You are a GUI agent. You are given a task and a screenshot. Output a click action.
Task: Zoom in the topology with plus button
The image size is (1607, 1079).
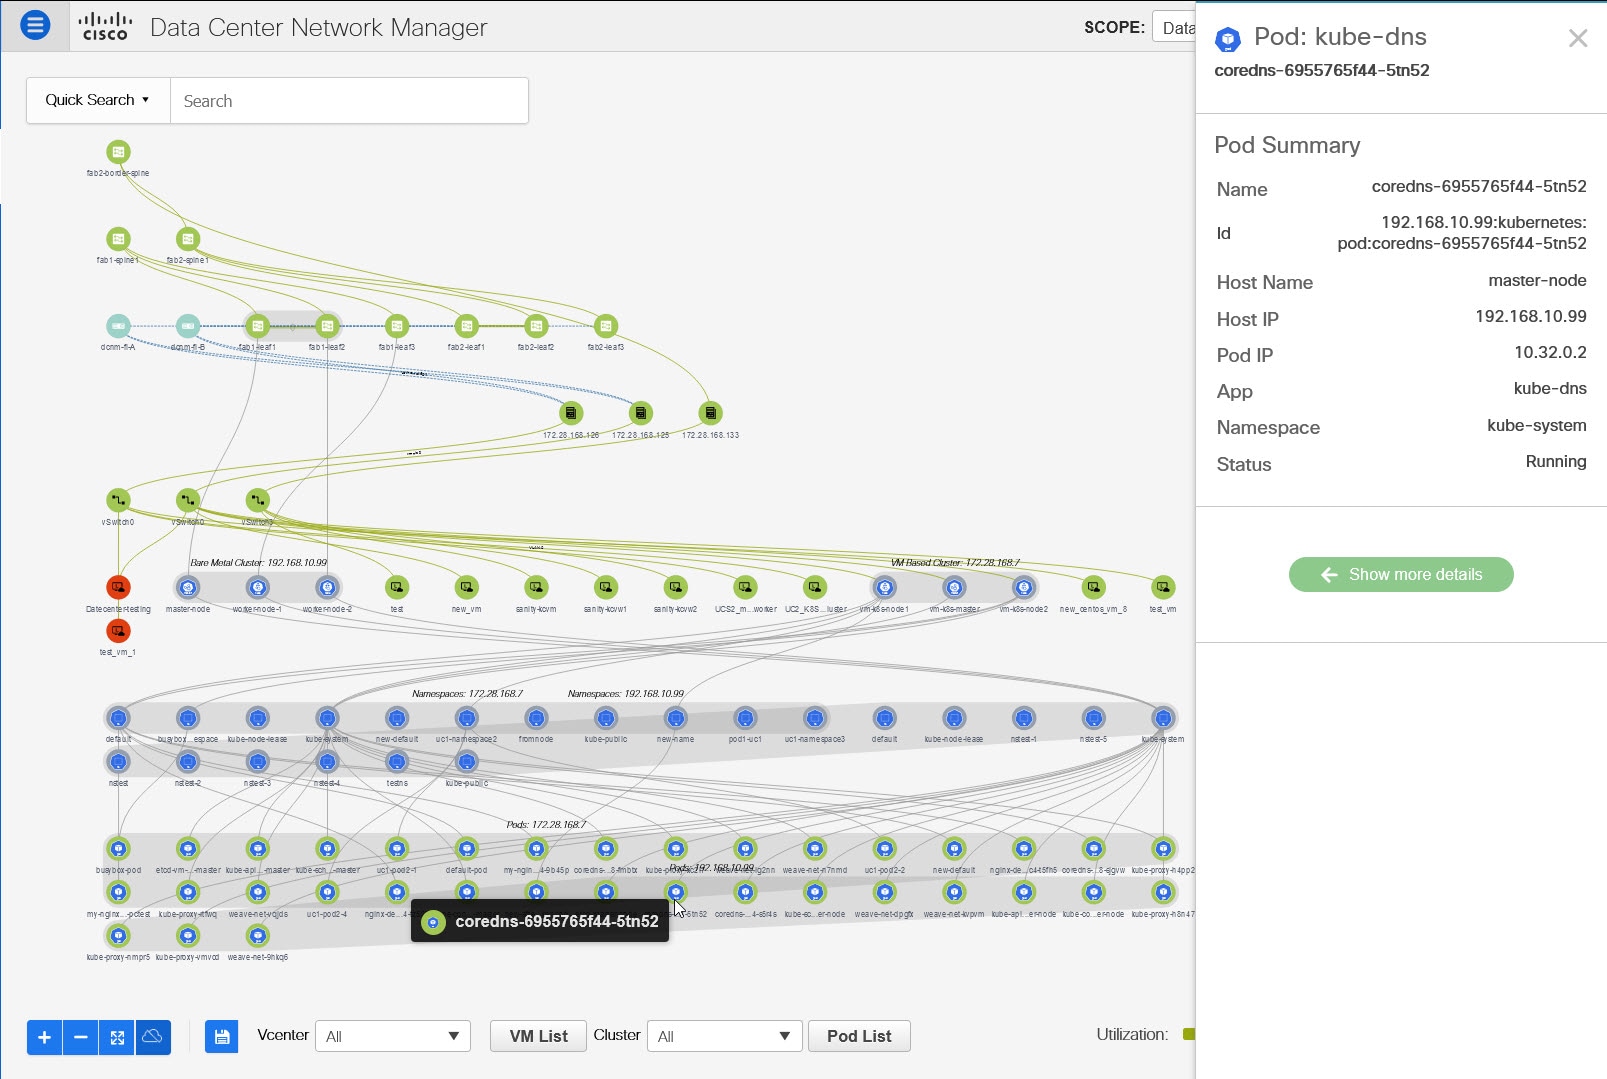44,1037
